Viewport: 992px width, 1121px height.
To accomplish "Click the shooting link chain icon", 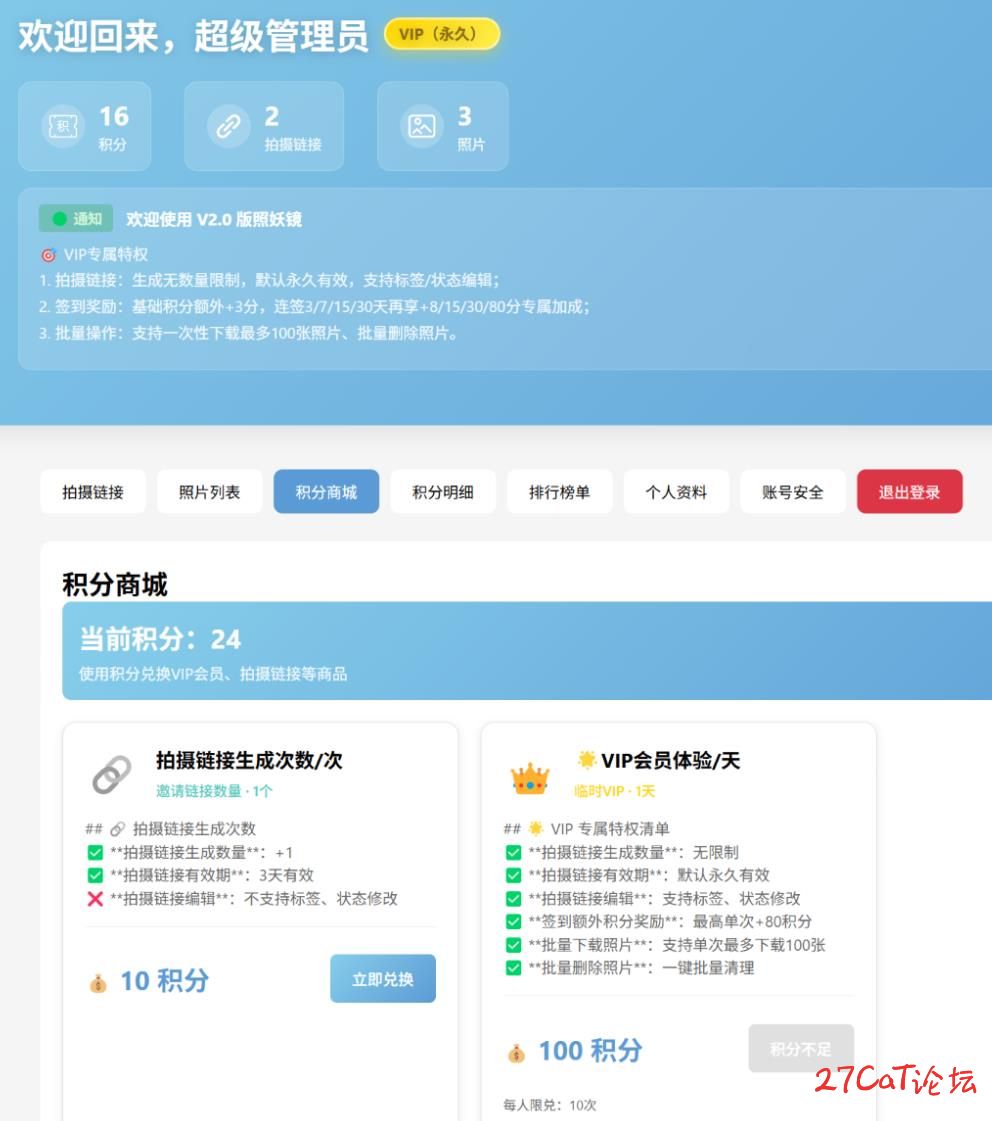I will (228, 126).
